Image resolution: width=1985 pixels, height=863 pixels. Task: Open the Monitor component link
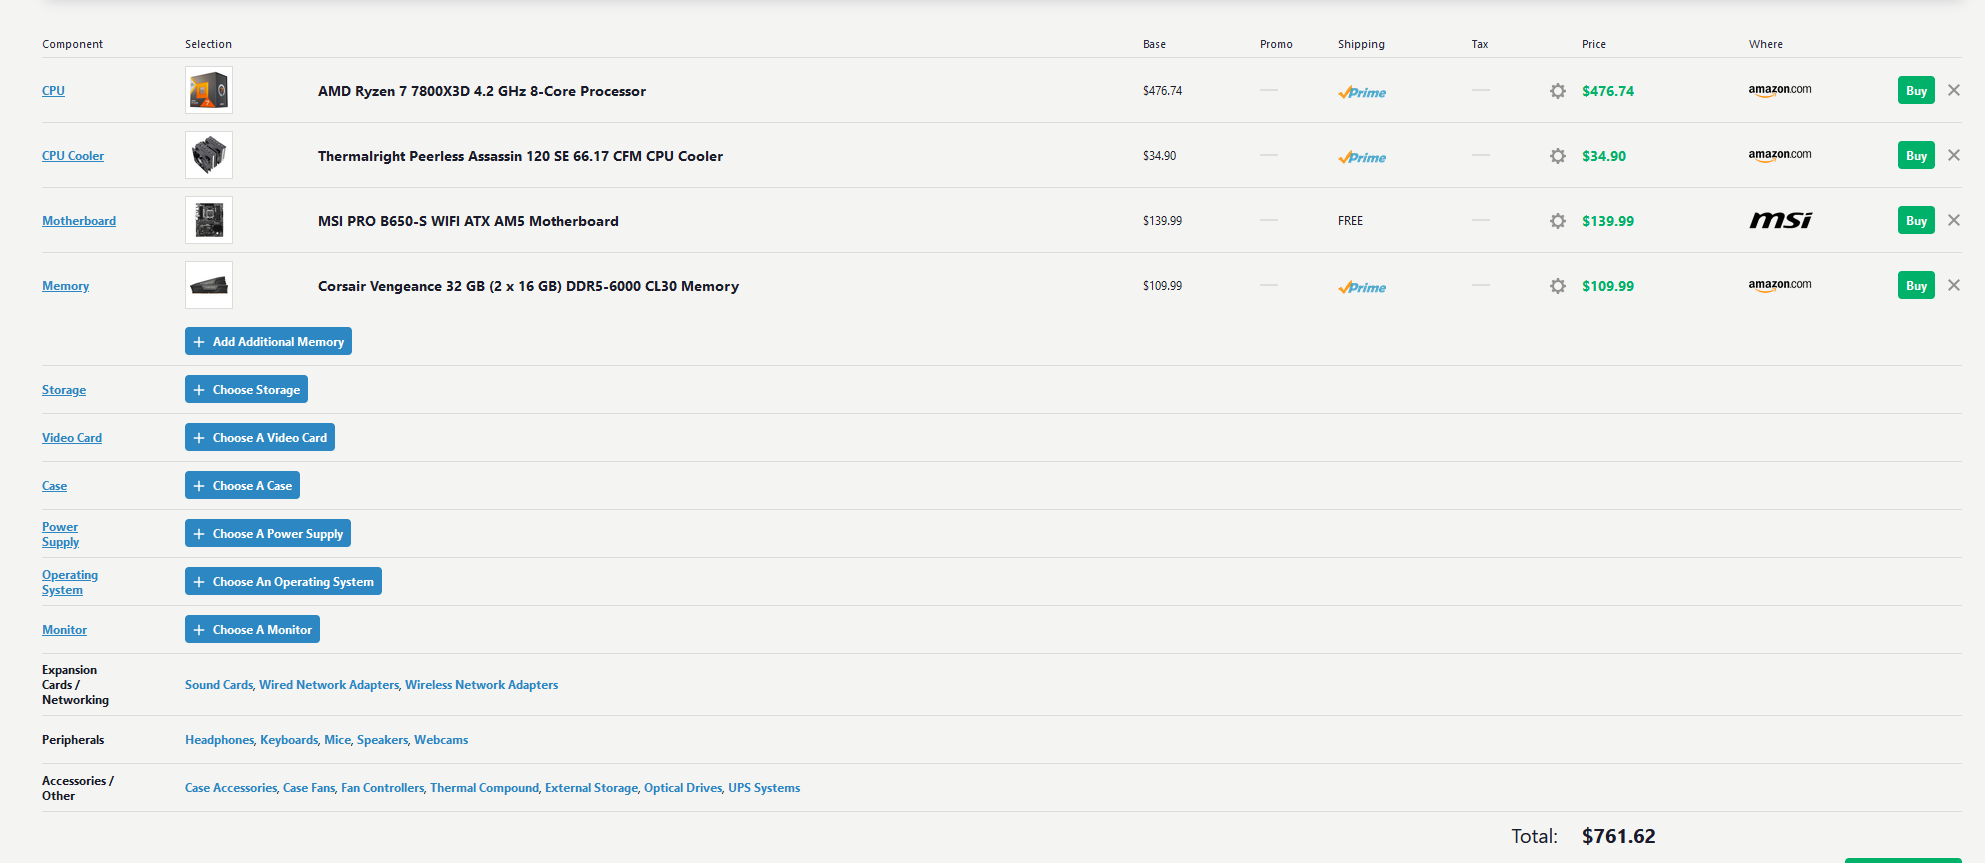64,630
